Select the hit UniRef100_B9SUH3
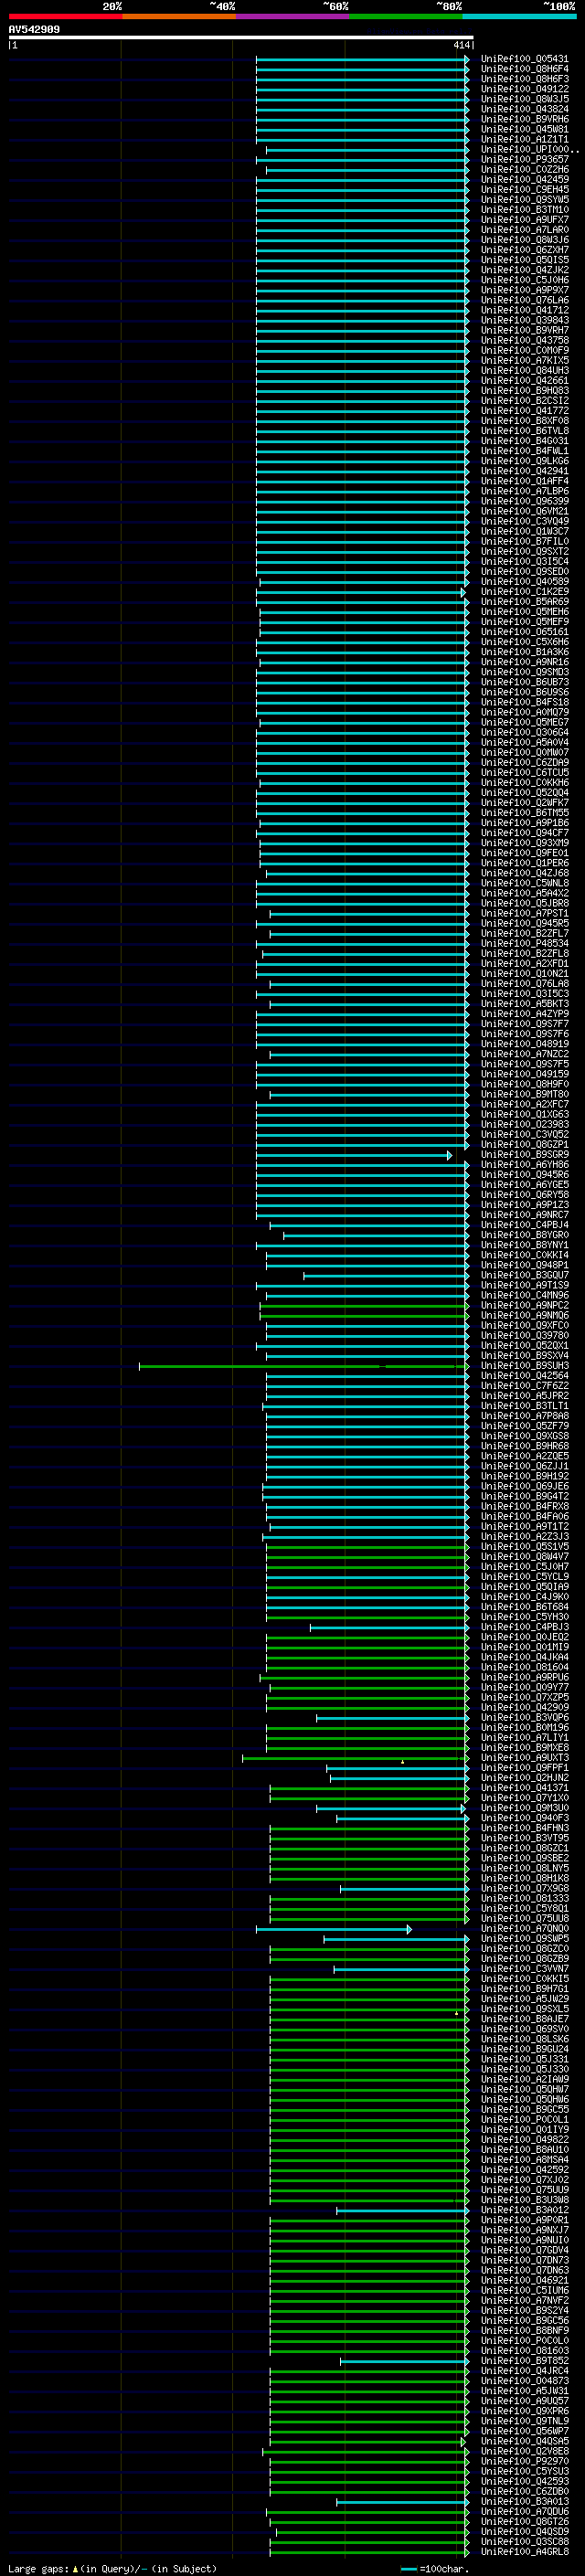The height and width of the screenshot is (2576, 585). (524, 1365)
